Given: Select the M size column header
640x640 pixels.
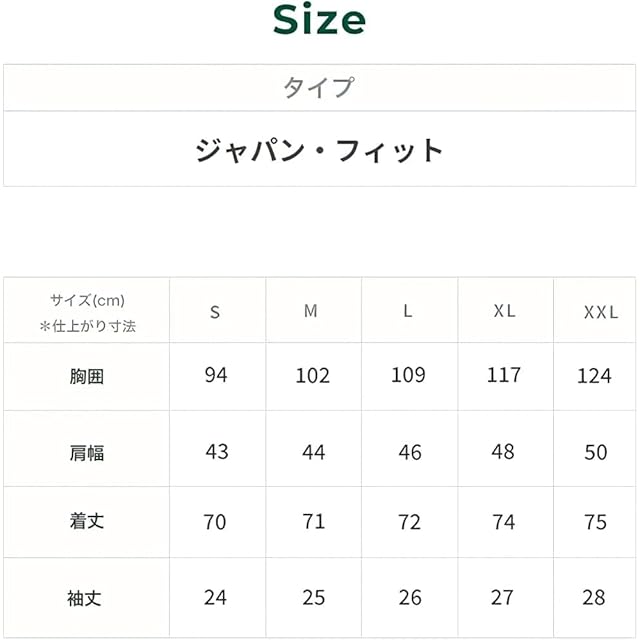Looking at the screenshot, I should click(311, 311).
